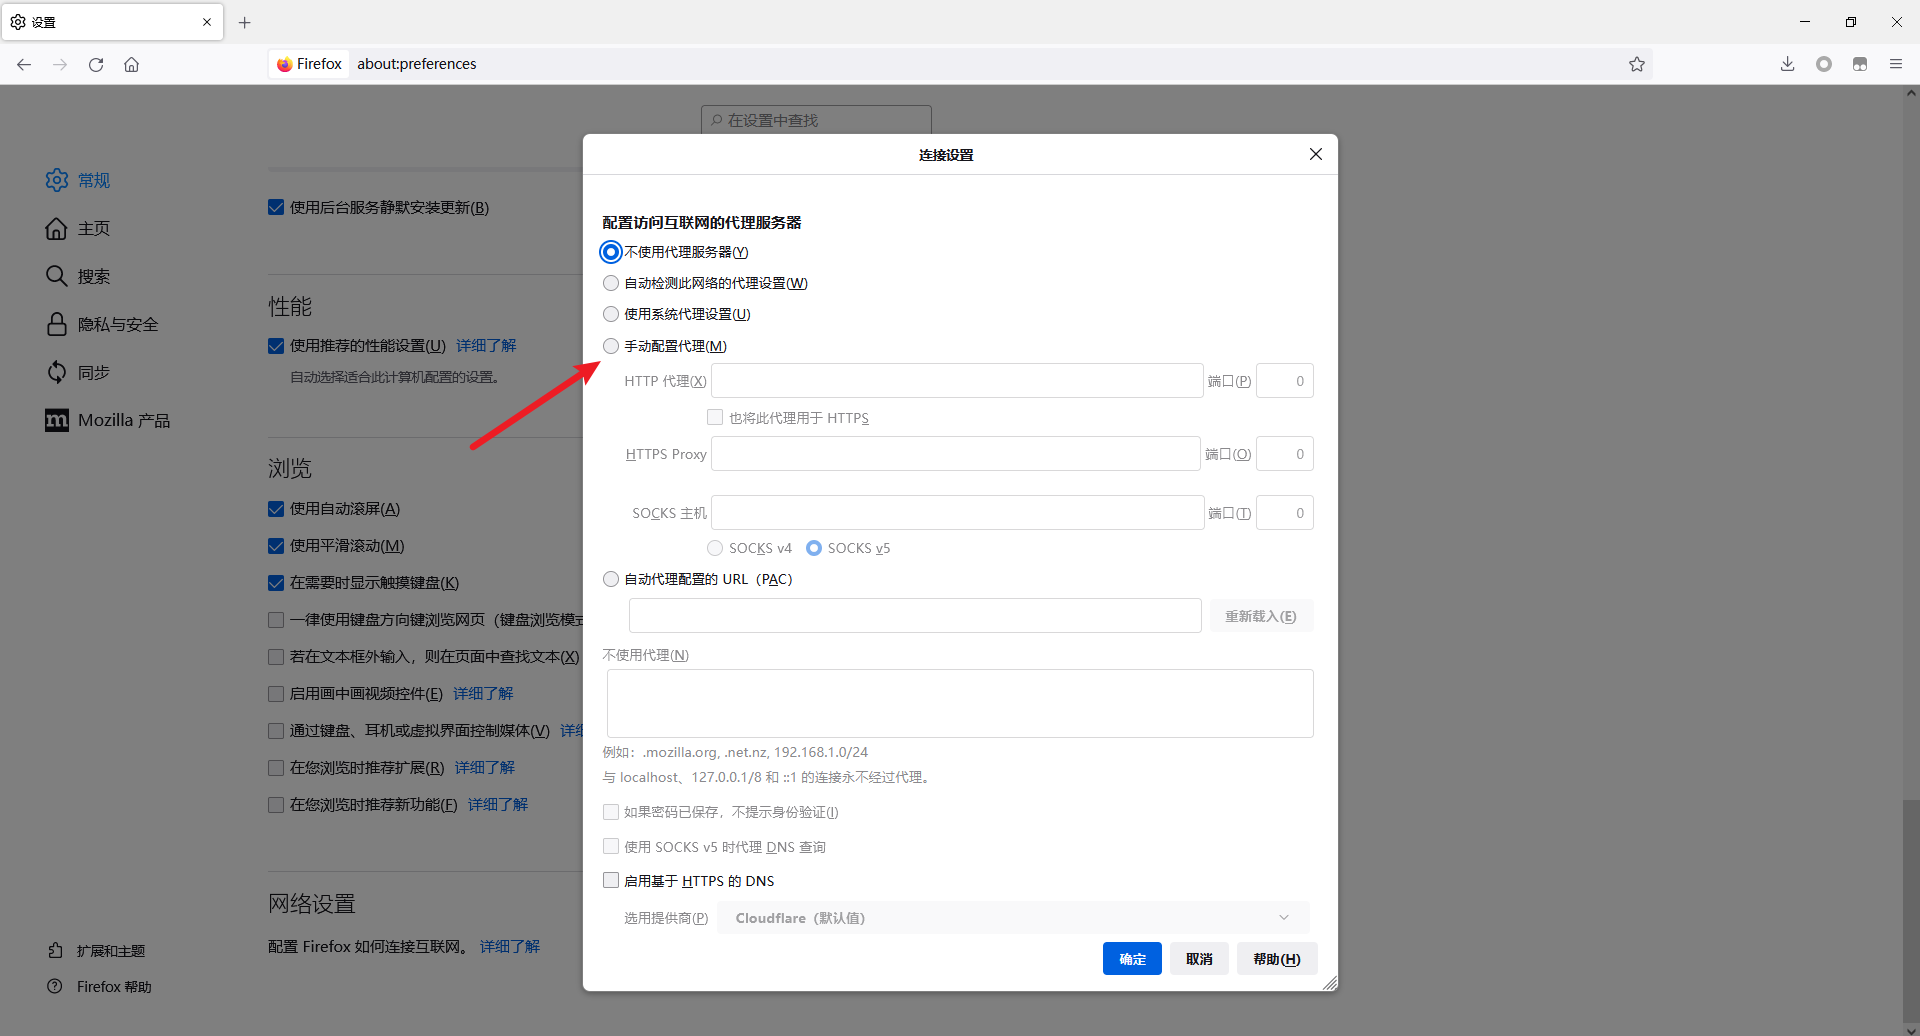The width and height of the screenshot is (1920, 1036).
Task: Toggle 一律使用键盘方向键浏览网页 checkbox
Action: [276, 620]
